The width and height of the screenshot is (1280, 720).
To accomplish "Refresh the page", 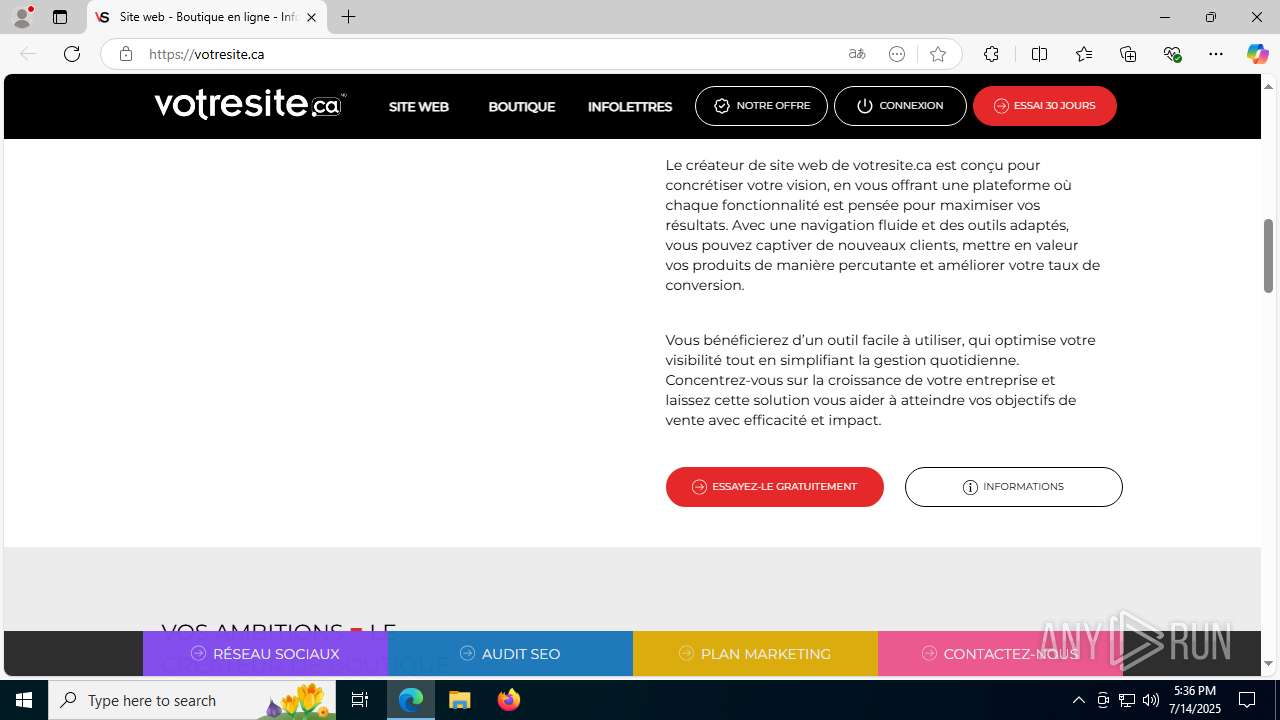I will click(72, 54).
